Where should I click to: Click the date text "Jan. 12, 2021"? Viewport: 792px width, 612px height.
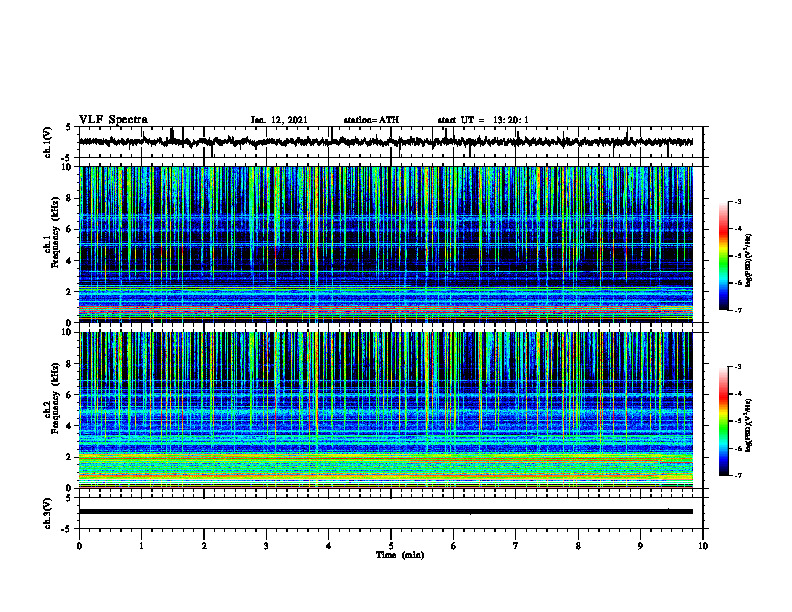279,120
